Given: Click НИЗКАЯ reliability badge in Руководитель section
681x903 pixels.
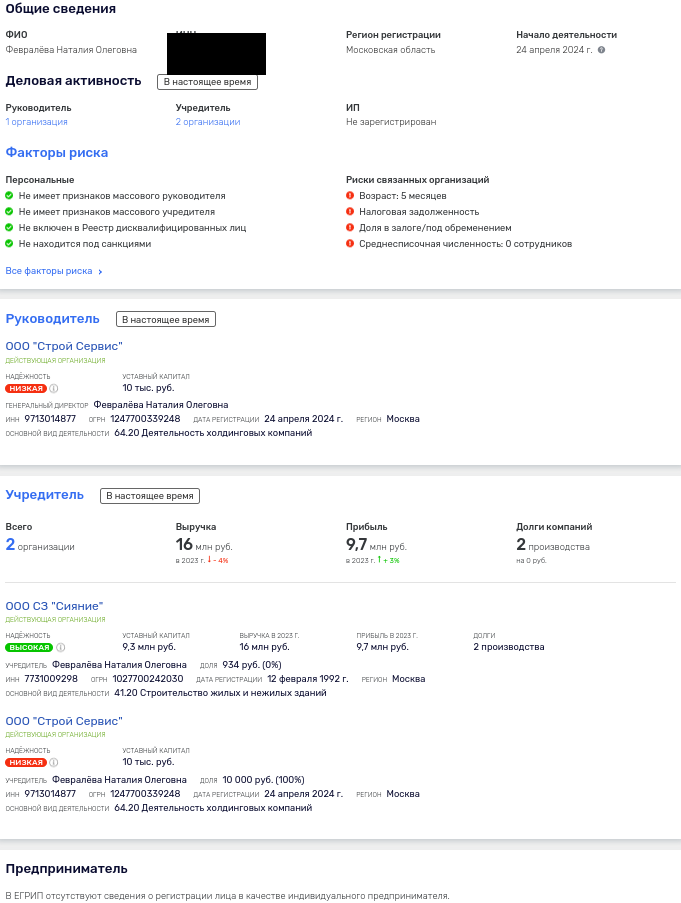Looking at the screenshot, I should coord(26,389).
